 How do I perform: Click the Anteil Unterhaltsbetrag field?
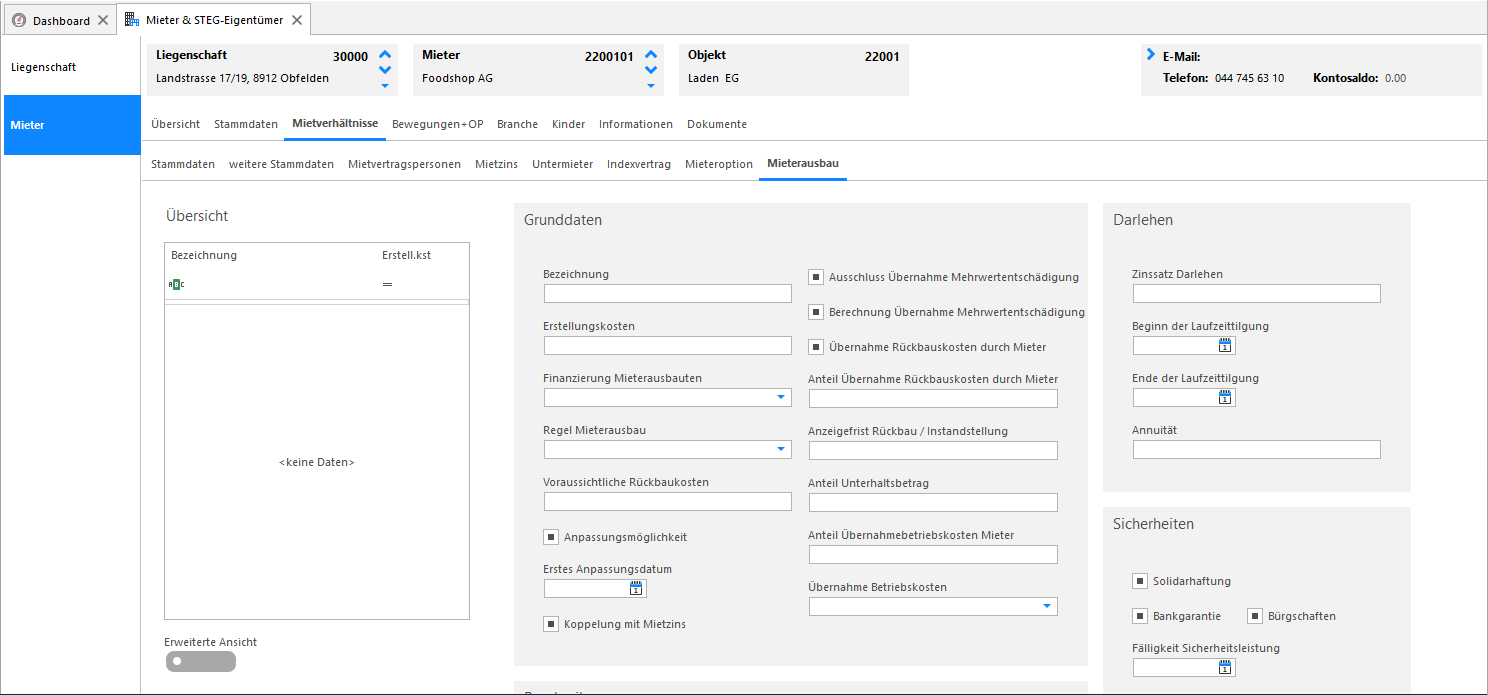933,502
